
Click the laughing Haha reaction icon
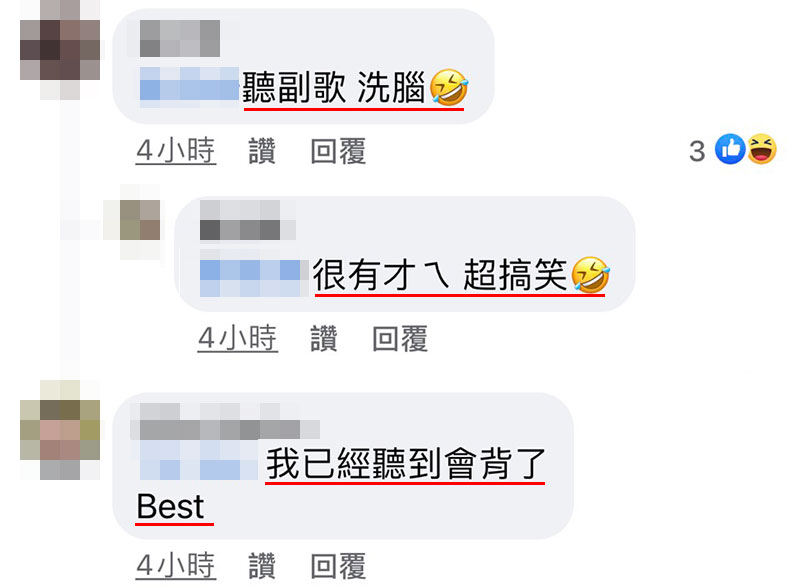point(762,149)
